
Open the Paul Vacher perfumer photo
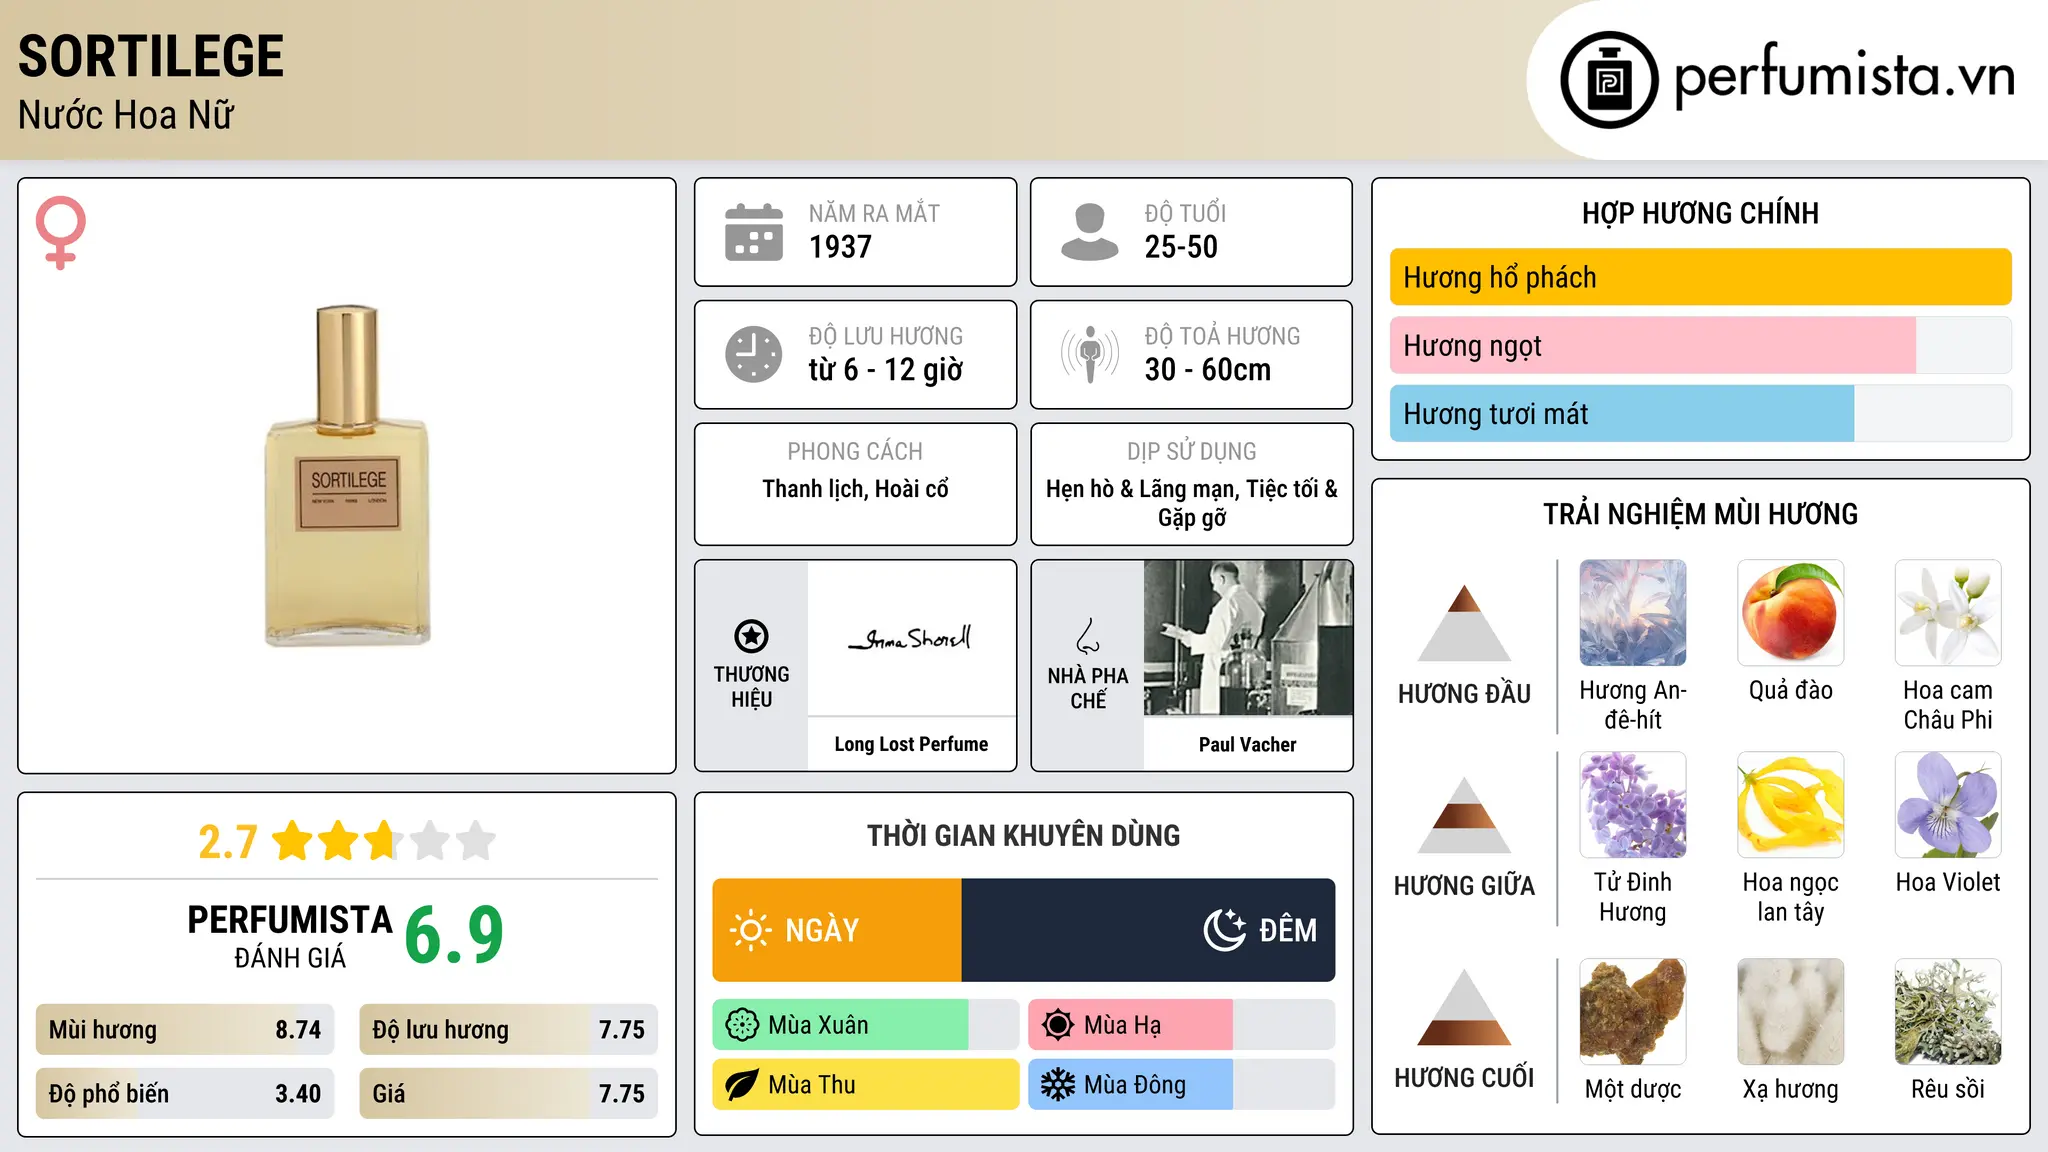coord(1248,638)
